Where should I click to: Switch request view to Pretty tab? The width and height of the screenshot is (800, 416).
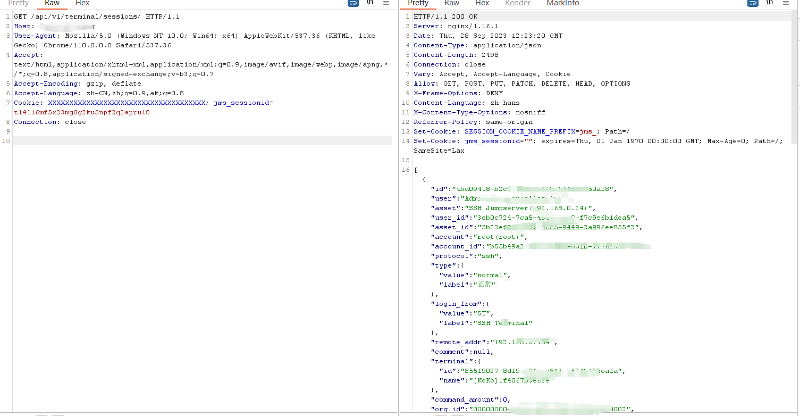(18, 3)
